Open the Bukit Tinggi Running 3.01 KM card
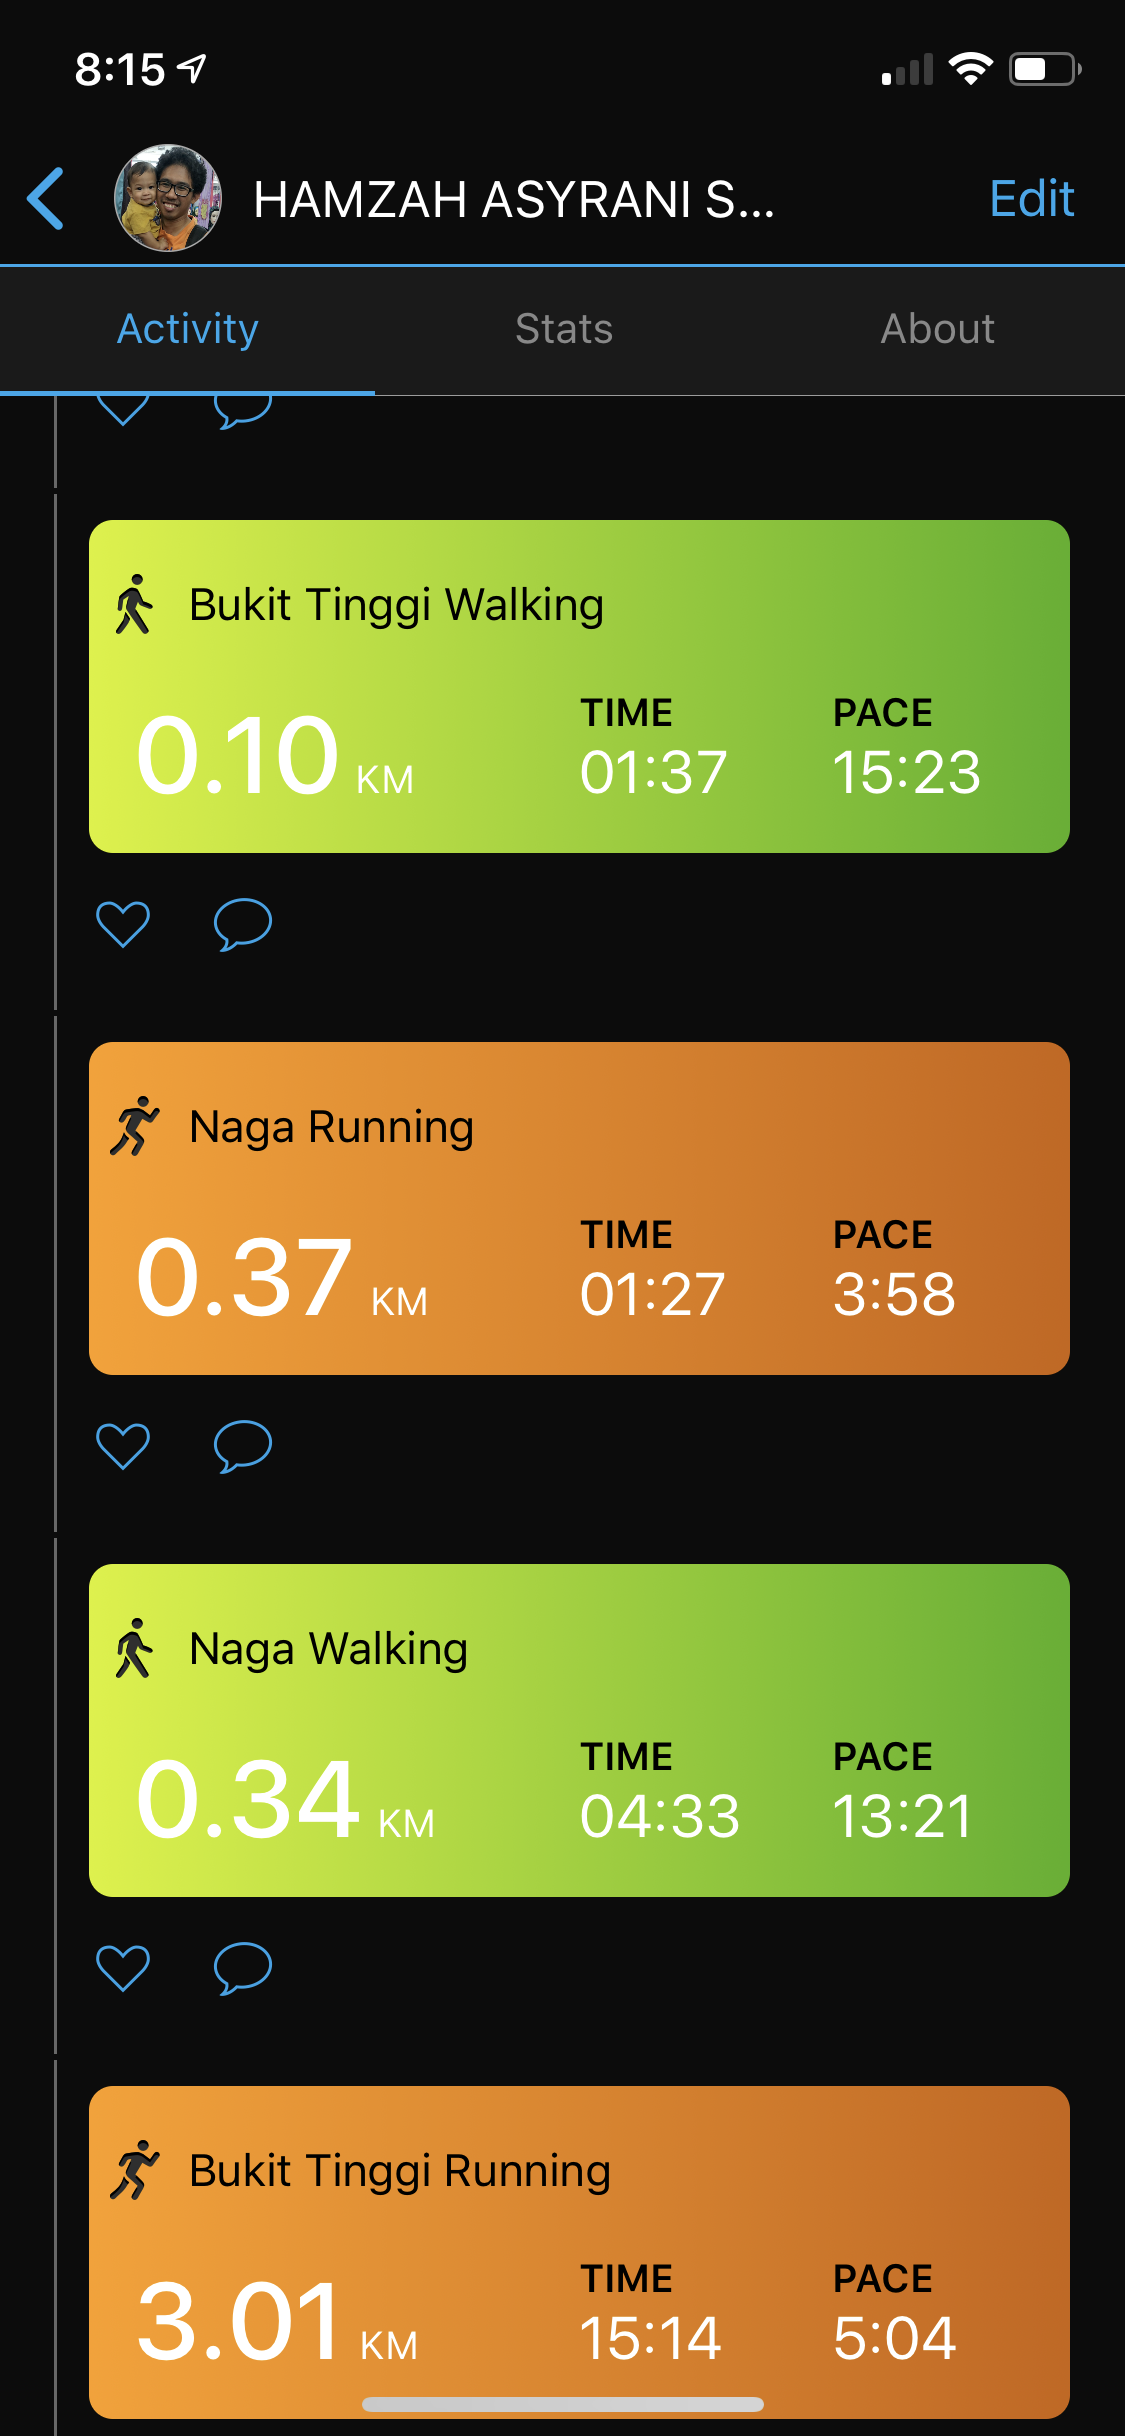 click(x=579, y=2250)
